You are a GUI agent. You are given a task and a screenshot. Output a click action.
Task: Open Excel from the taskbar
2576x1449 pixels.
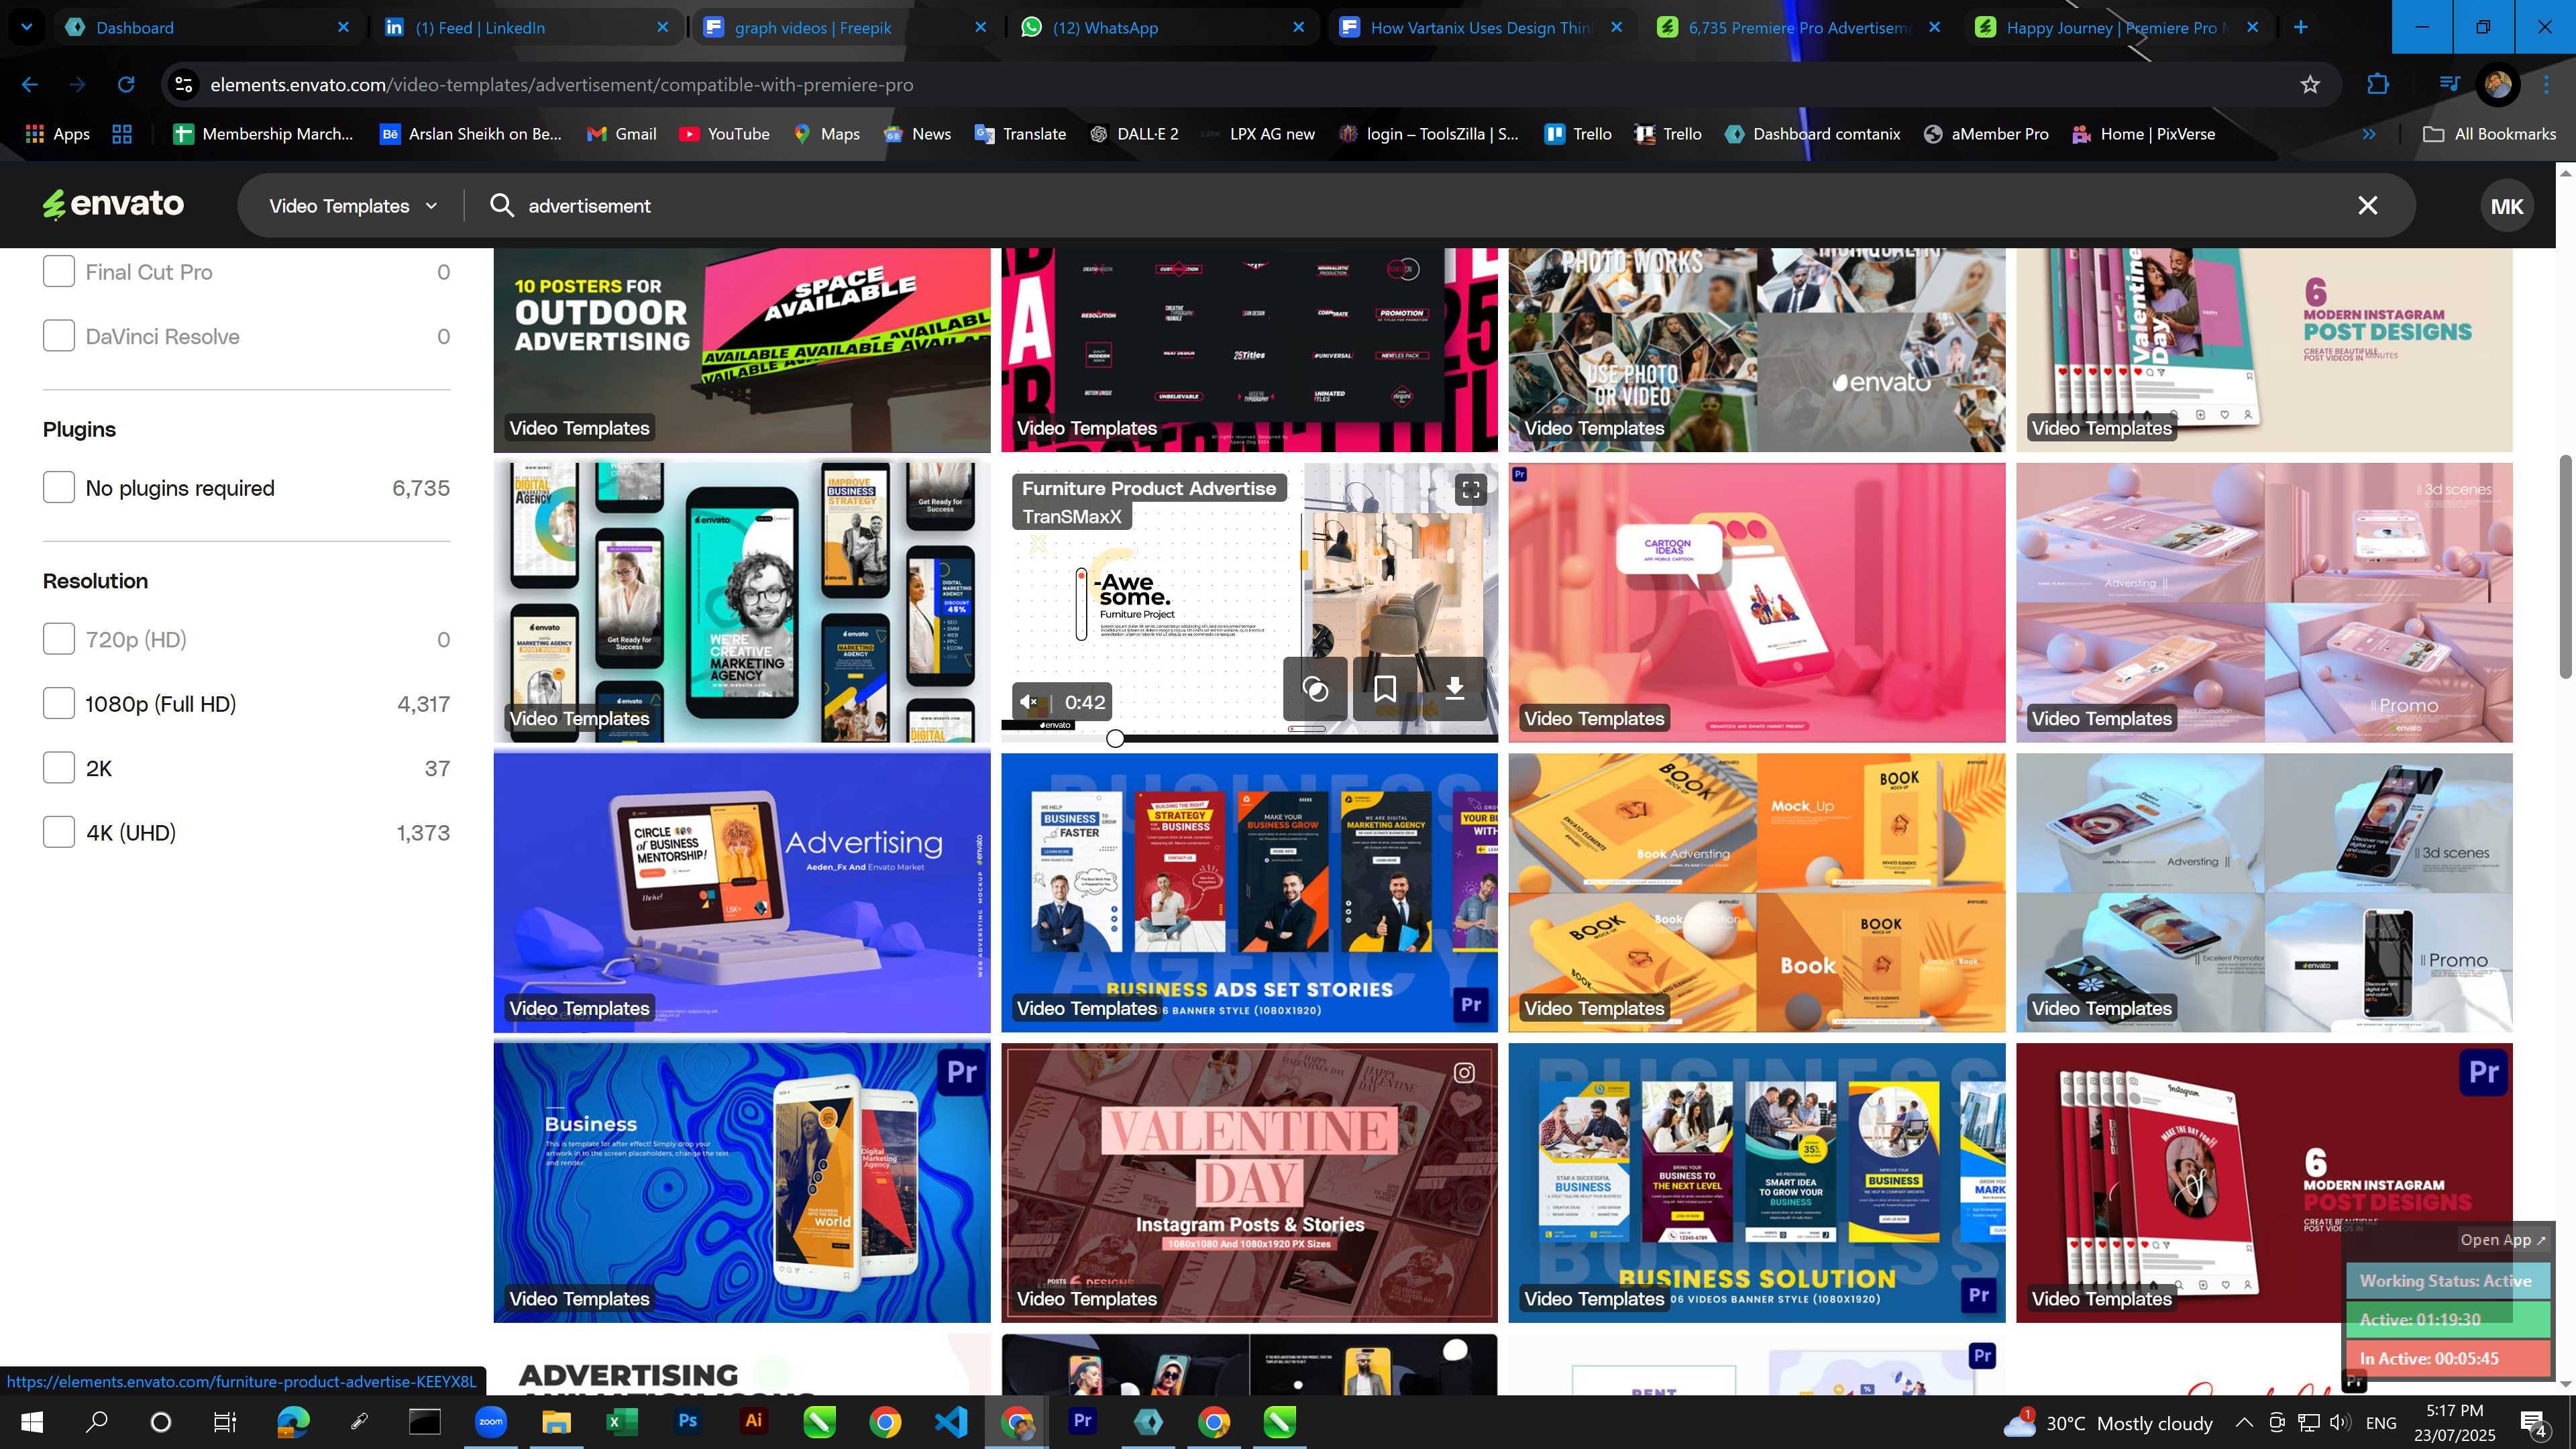[x=622, y=1421]
